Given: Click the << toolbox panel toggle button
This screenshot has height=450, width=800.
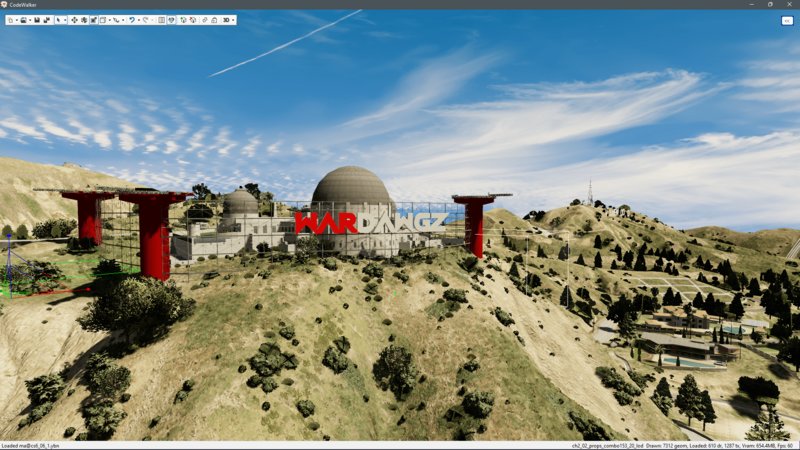Looking at the screenshot, I should tap(787, 20).
